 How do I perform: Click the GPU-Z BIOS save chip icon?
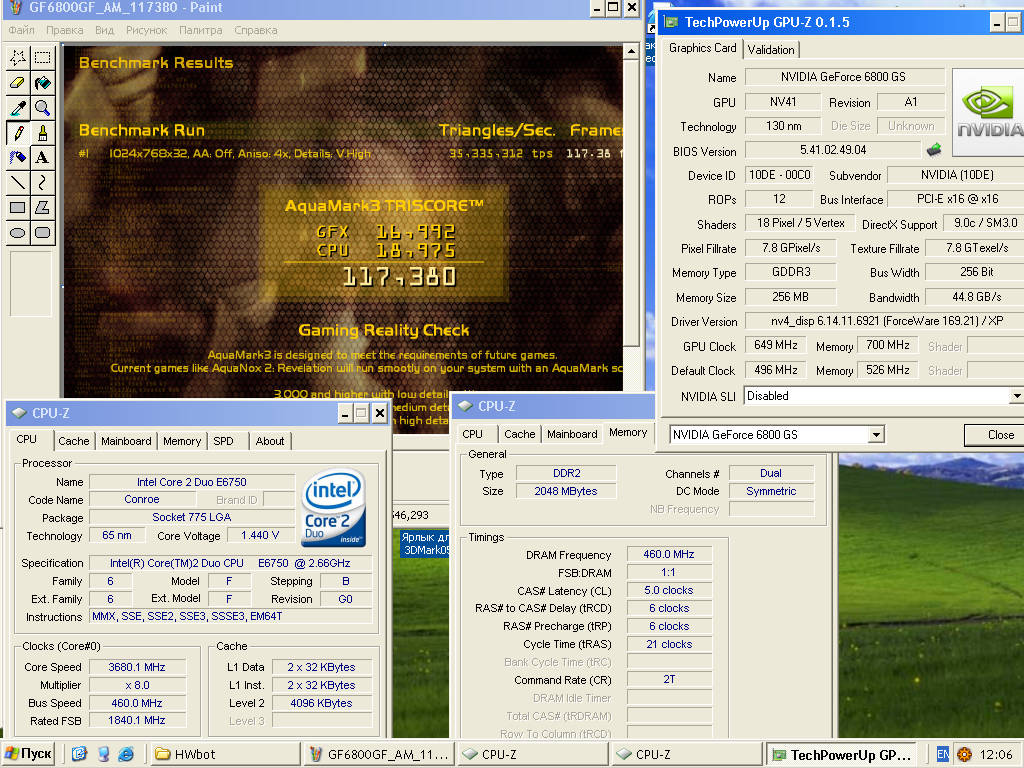click(x=934, y=150)
